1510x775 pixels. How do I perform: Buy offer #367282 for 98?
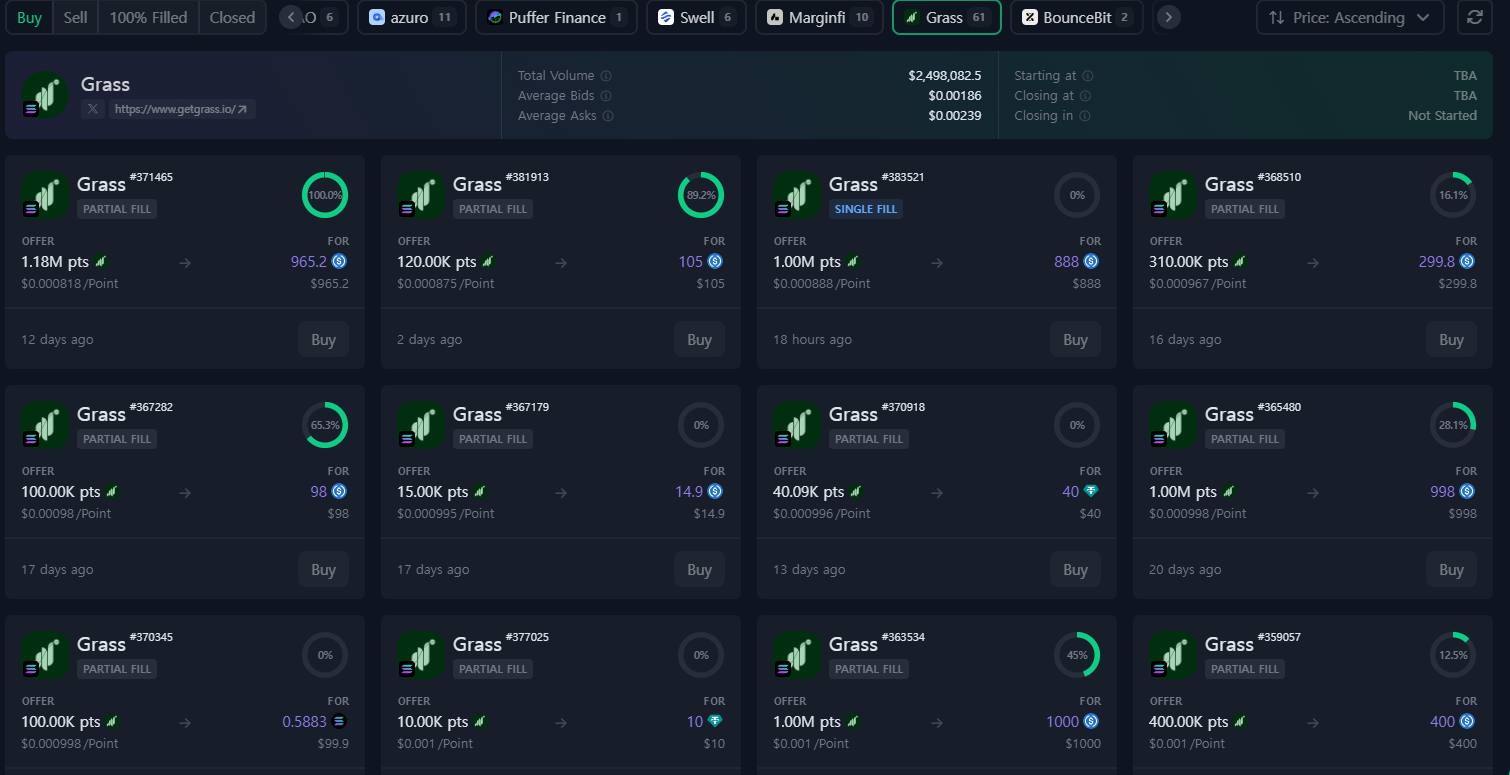pos(323,570)
